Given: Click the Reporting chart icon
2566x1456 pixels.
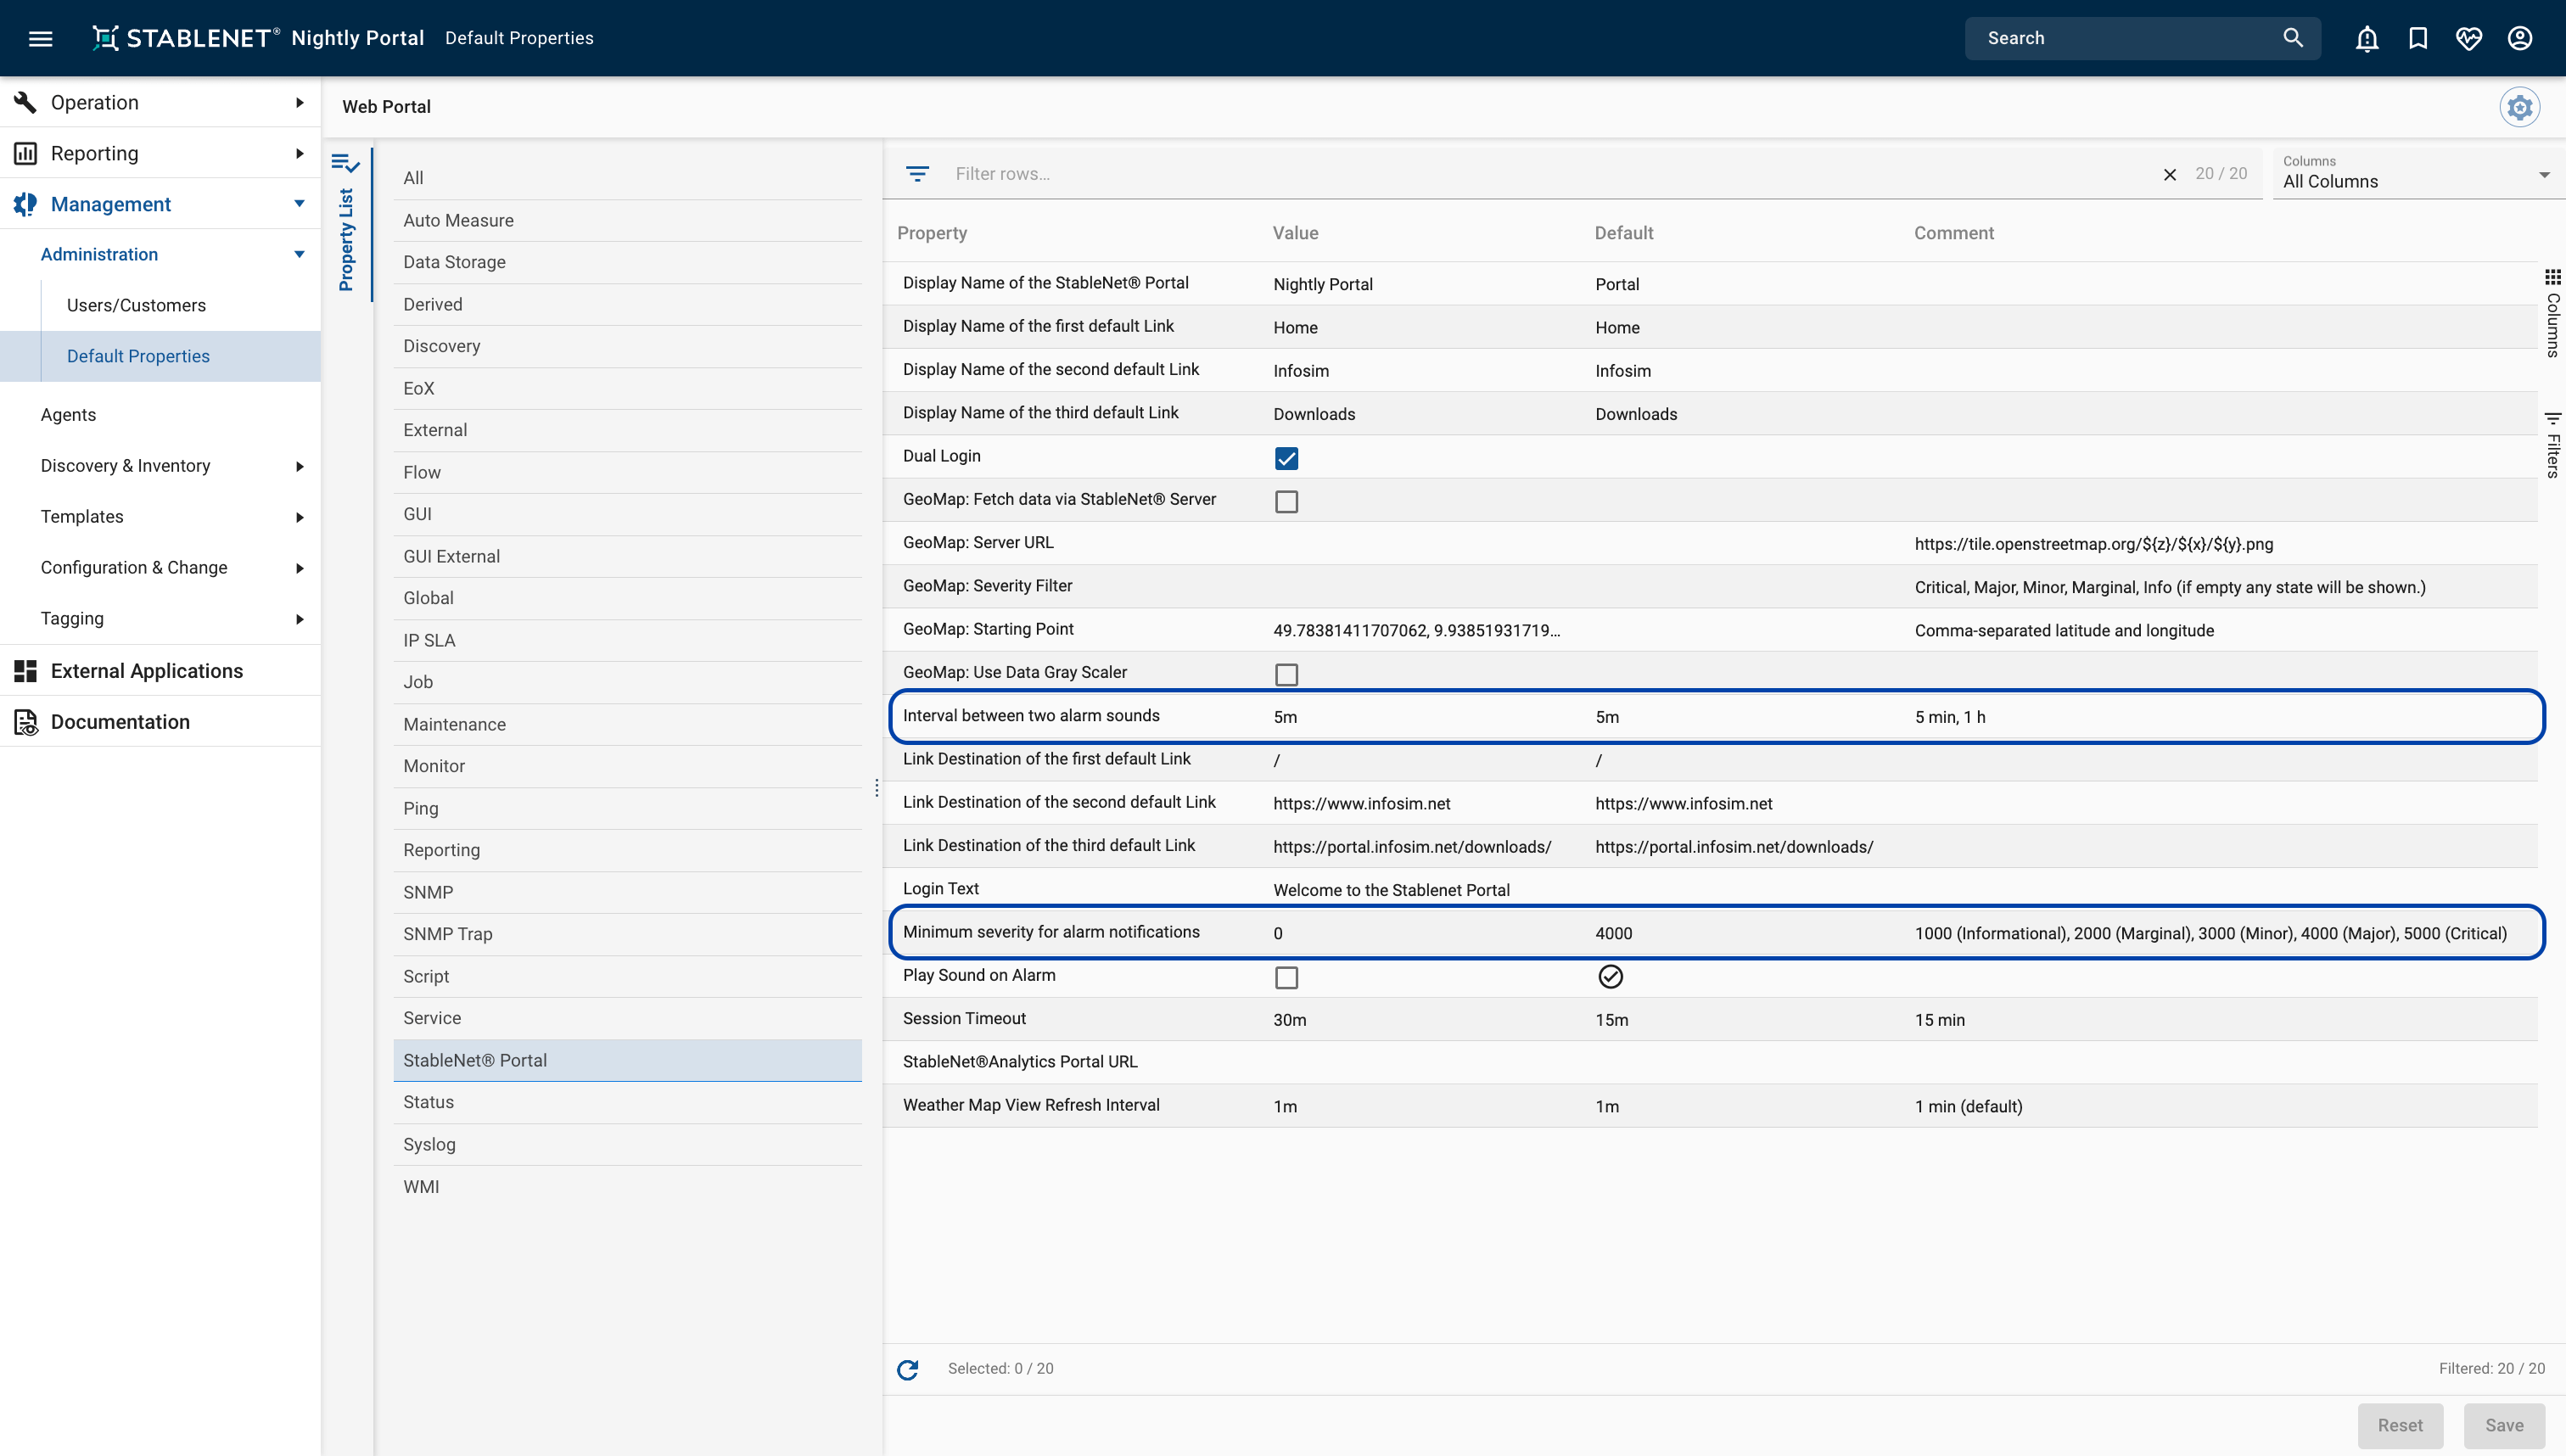Looking at the screenshot, I should pos(25,153).
